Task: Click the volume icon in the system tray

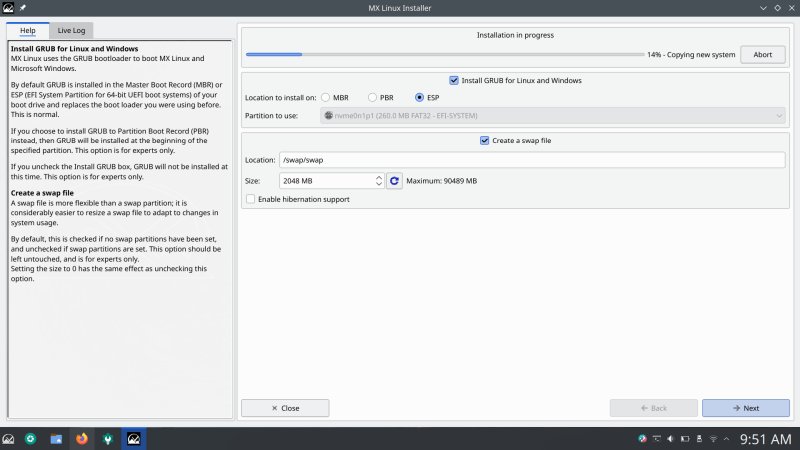Action: pyautogui.click(x=670, y=439)
